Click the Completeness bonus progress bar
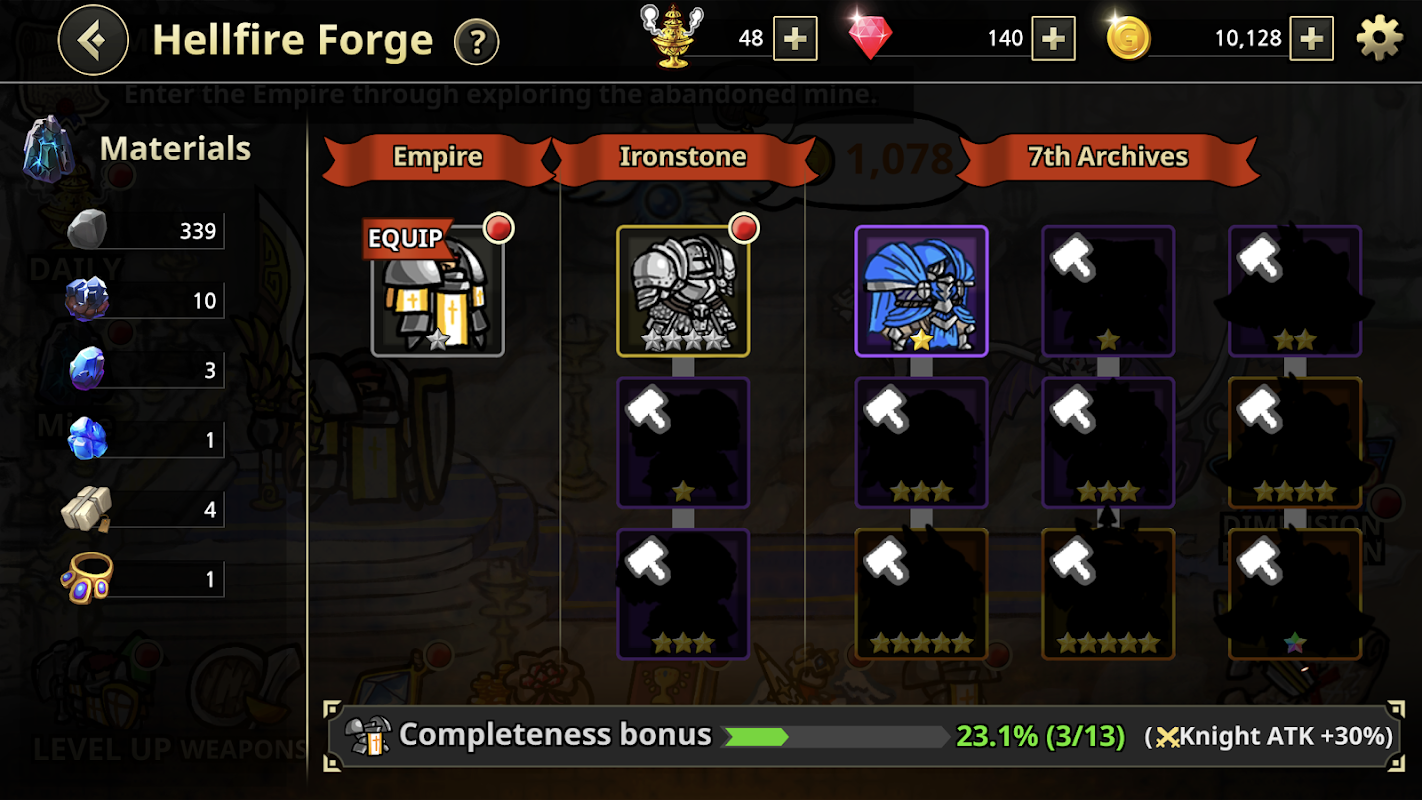This screenshot has width=1422, height=800. tap(834, 737)
